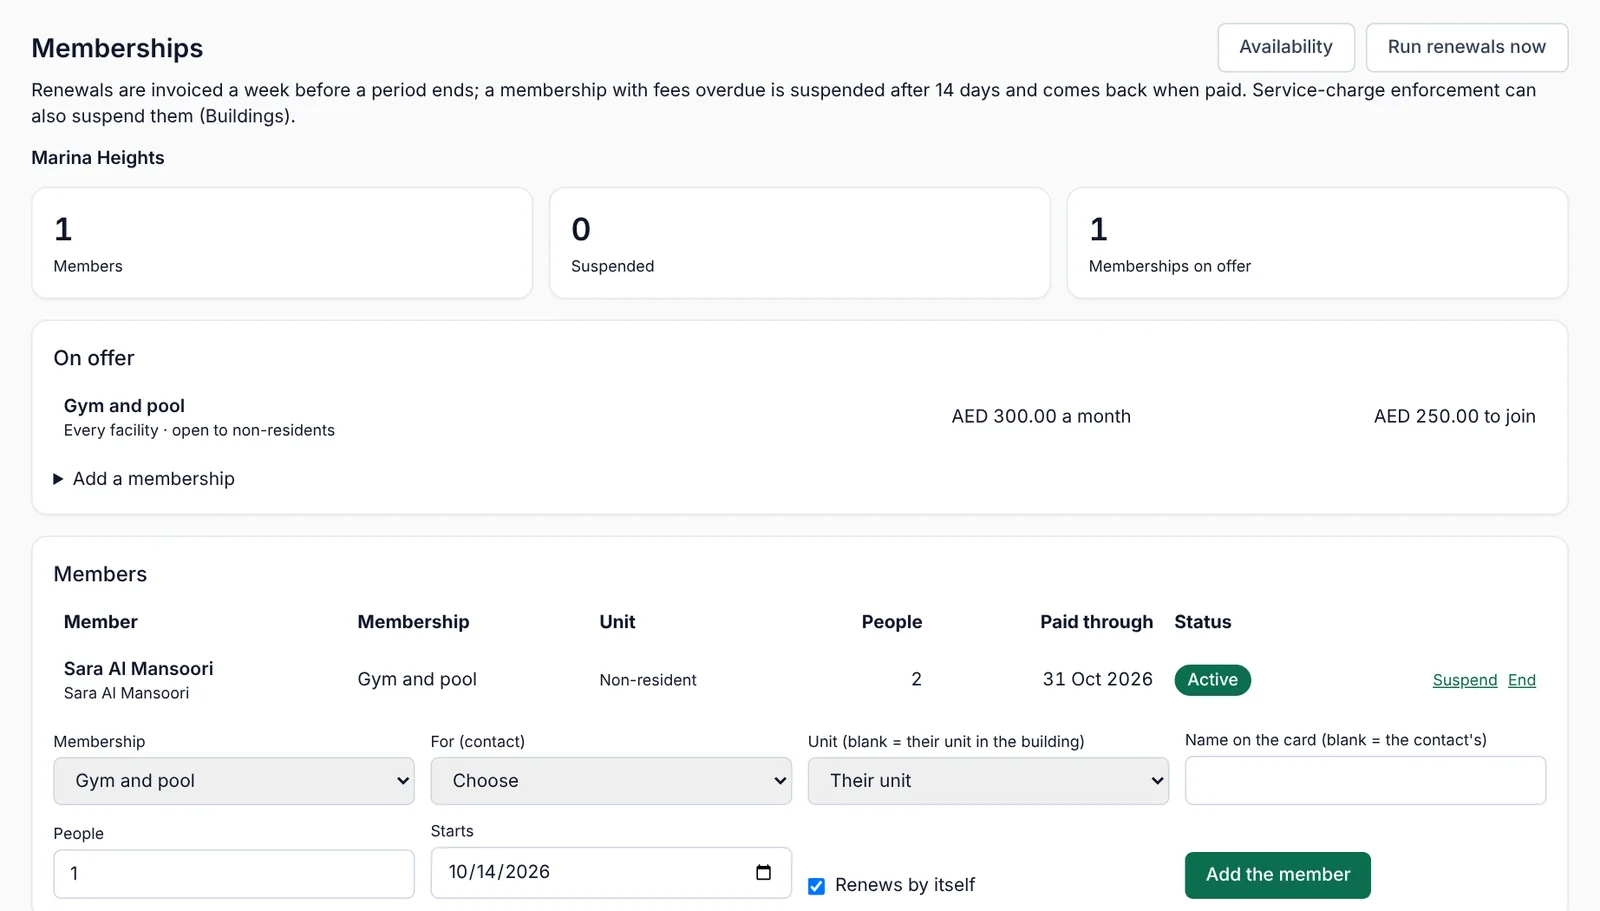Click the Membership column header
Viewport: 1600px width, 911px height.
[x=413, y=622]
